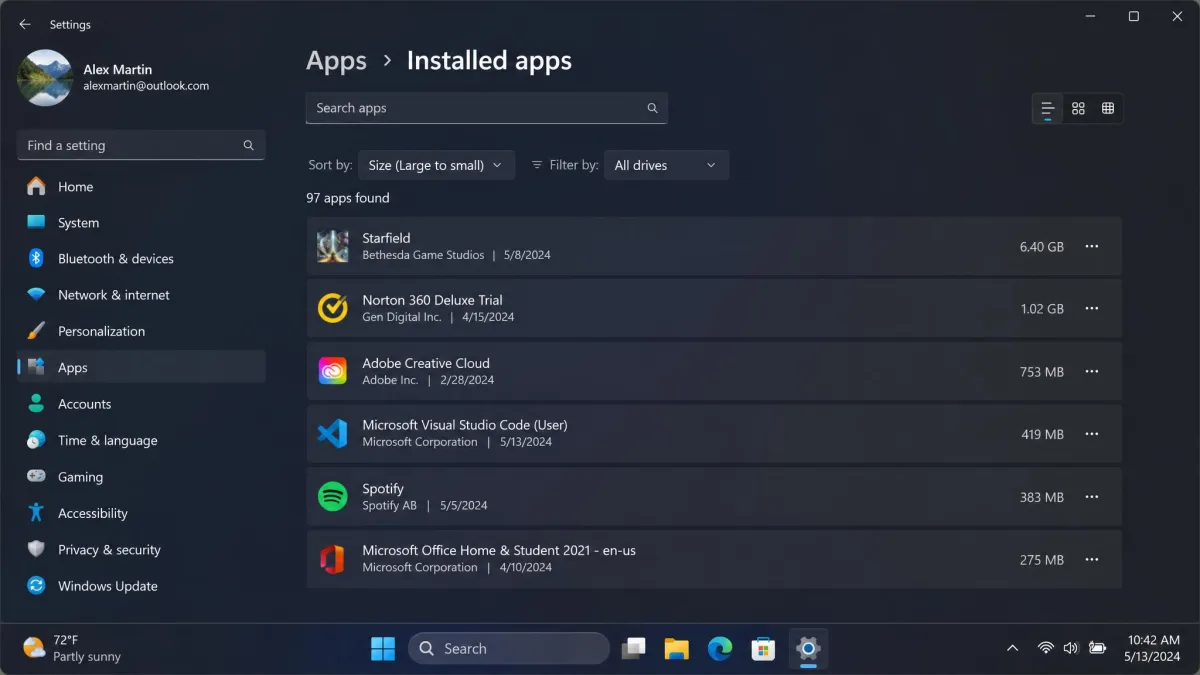Open Bluetooth & devices settings
Viewport: 1200px width, 675px height.
click(141, 258)
